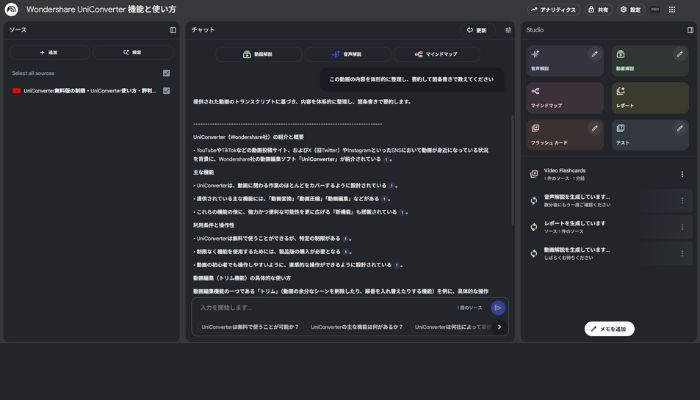
Task: Open the テスト Studio card
Action: coord(650,135)
